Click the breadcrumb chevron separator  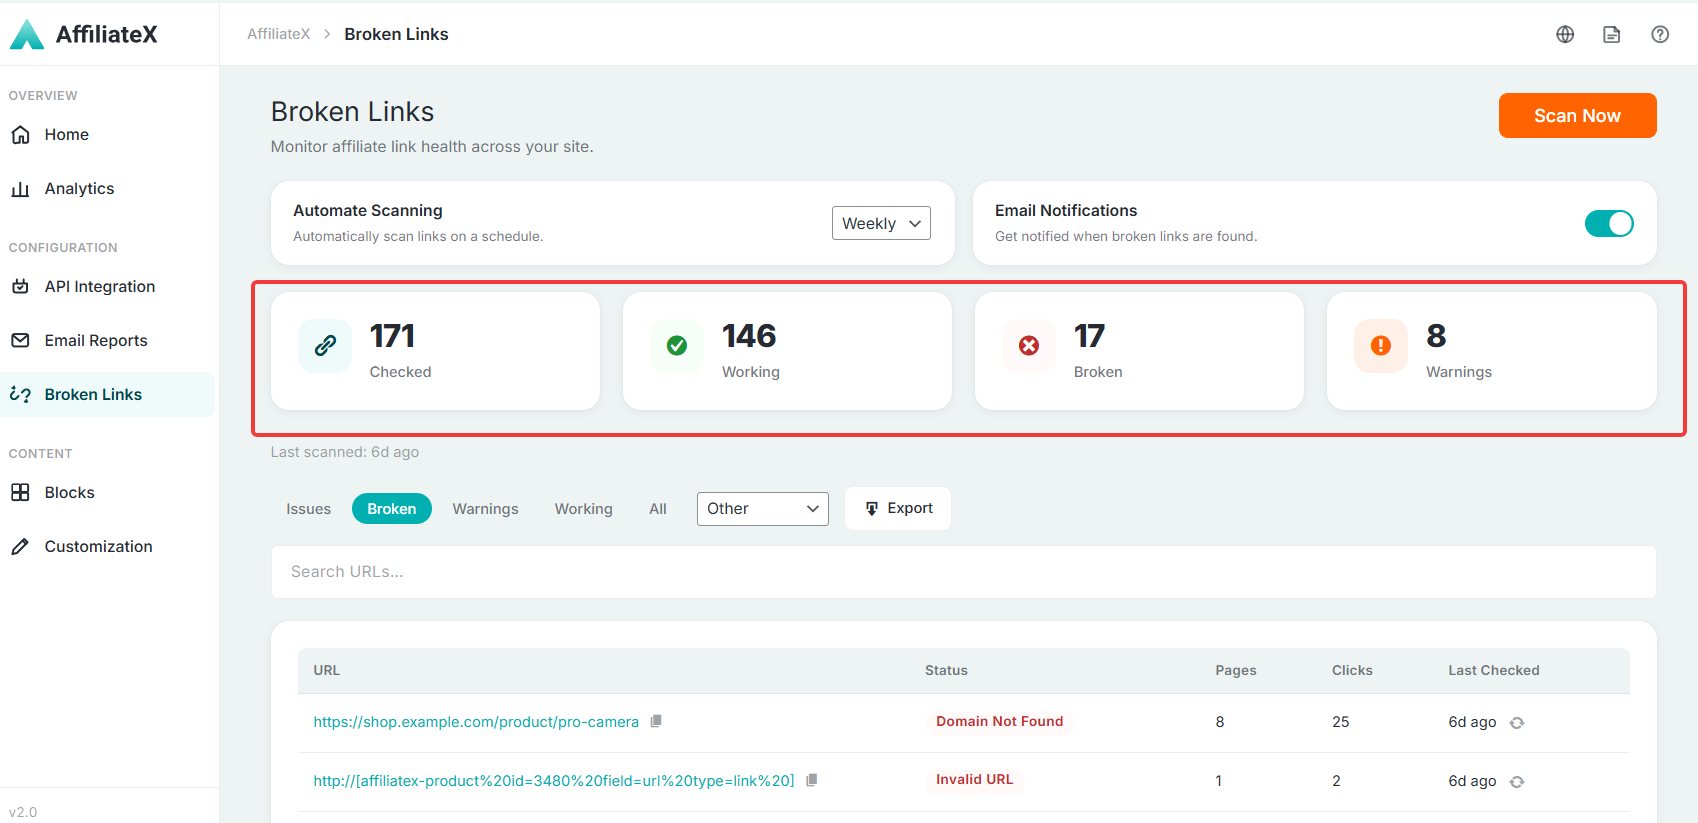coord(327,34)
